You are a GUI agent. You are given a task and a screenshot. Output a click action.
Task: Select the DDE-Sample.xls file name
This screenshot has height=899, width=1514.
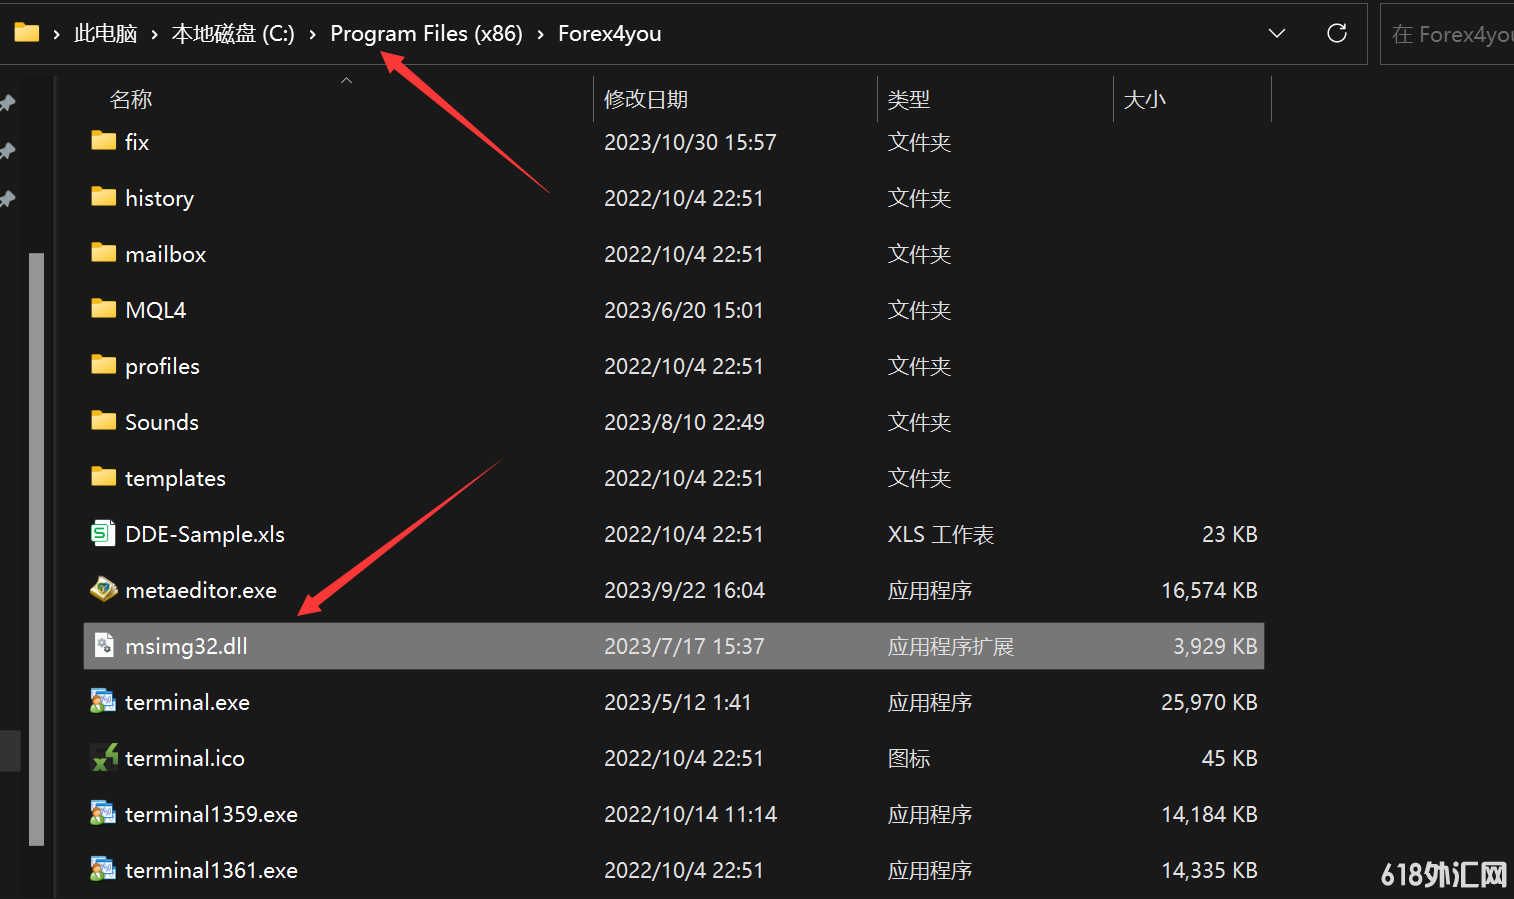pos(205,534)
